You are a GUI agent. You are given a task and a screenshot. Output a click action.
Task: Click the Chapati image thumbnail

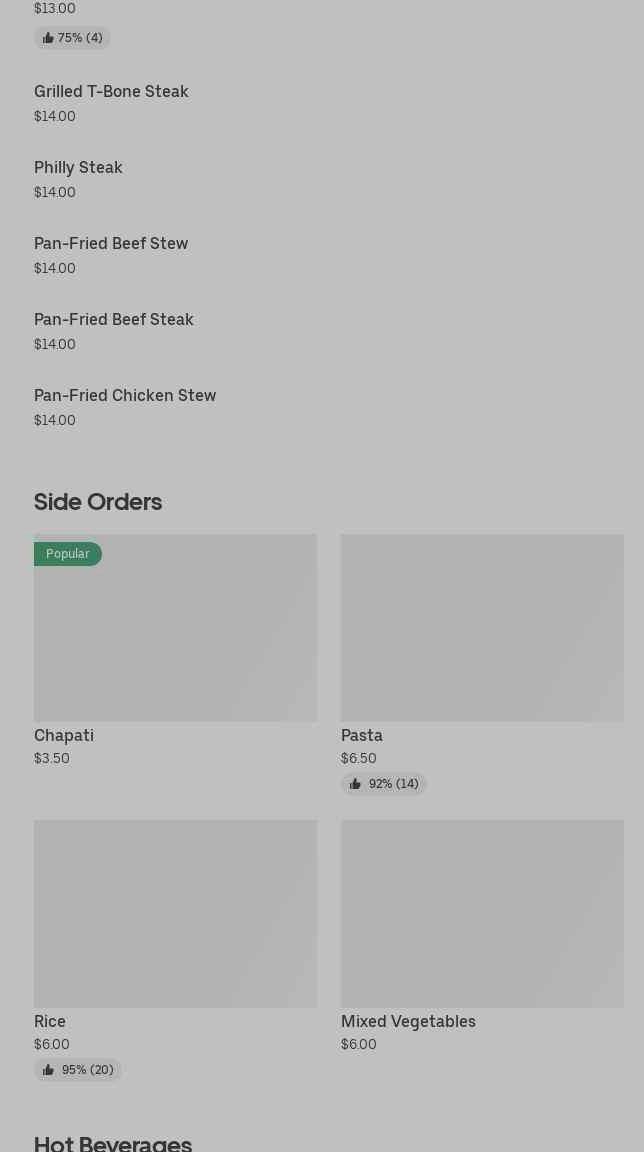pyautogui.click(x=175, y=640)
